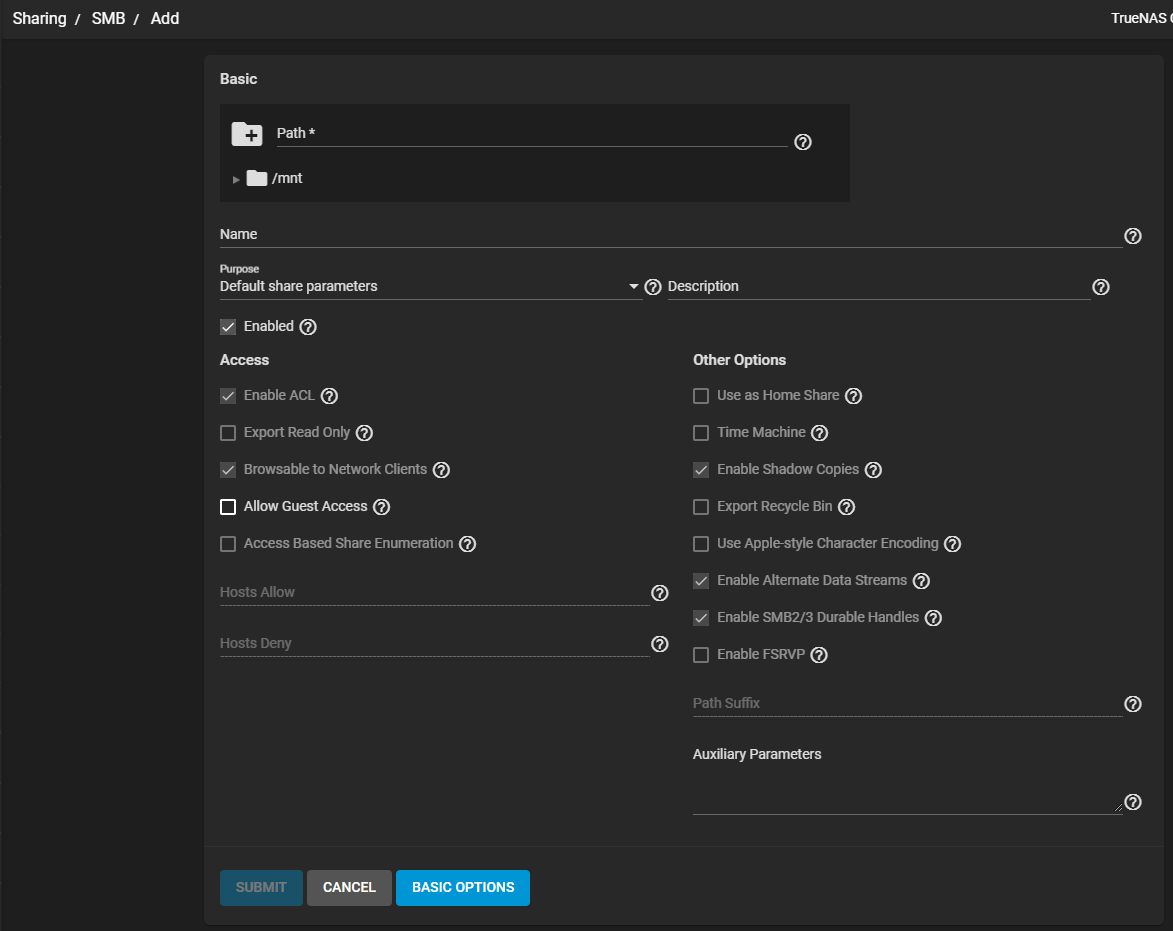Open help tooltip for Path field

(802, 142)
